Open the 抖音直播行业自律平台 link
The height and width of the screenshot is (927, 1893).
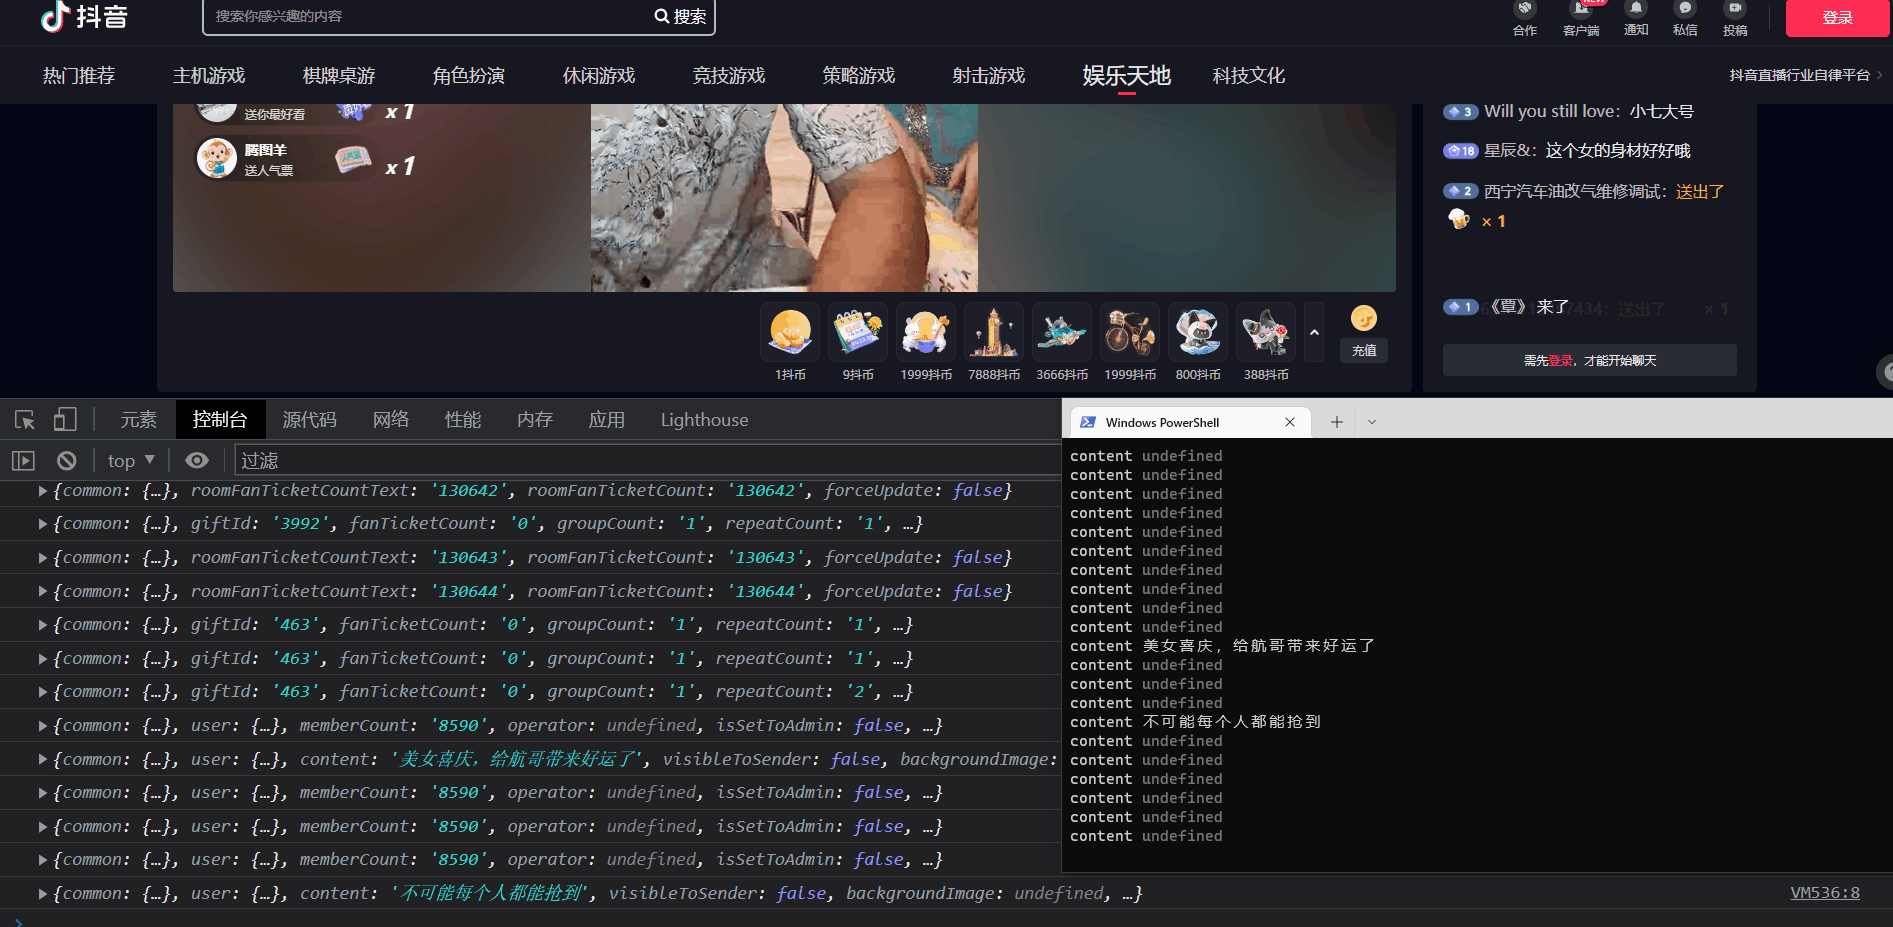1805,75
